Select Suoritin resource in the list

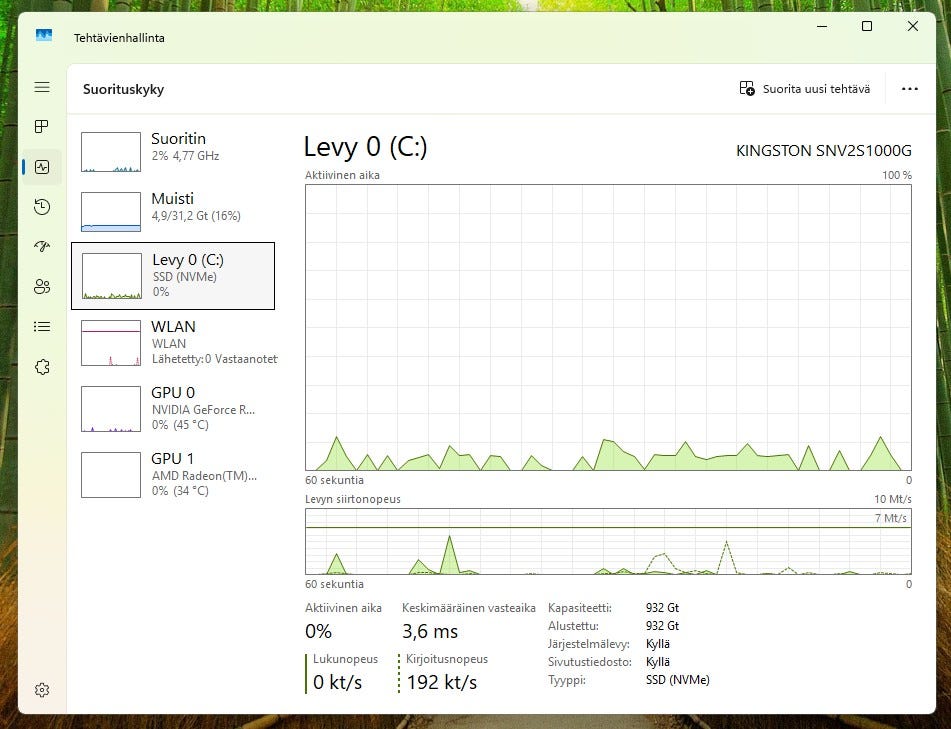click(173, 152)
